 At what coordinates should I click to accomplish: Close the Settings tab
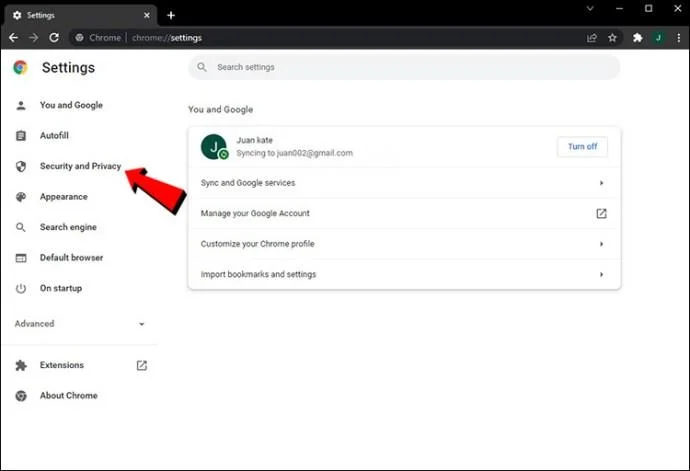pyautogui.click(x=147, y=15)
